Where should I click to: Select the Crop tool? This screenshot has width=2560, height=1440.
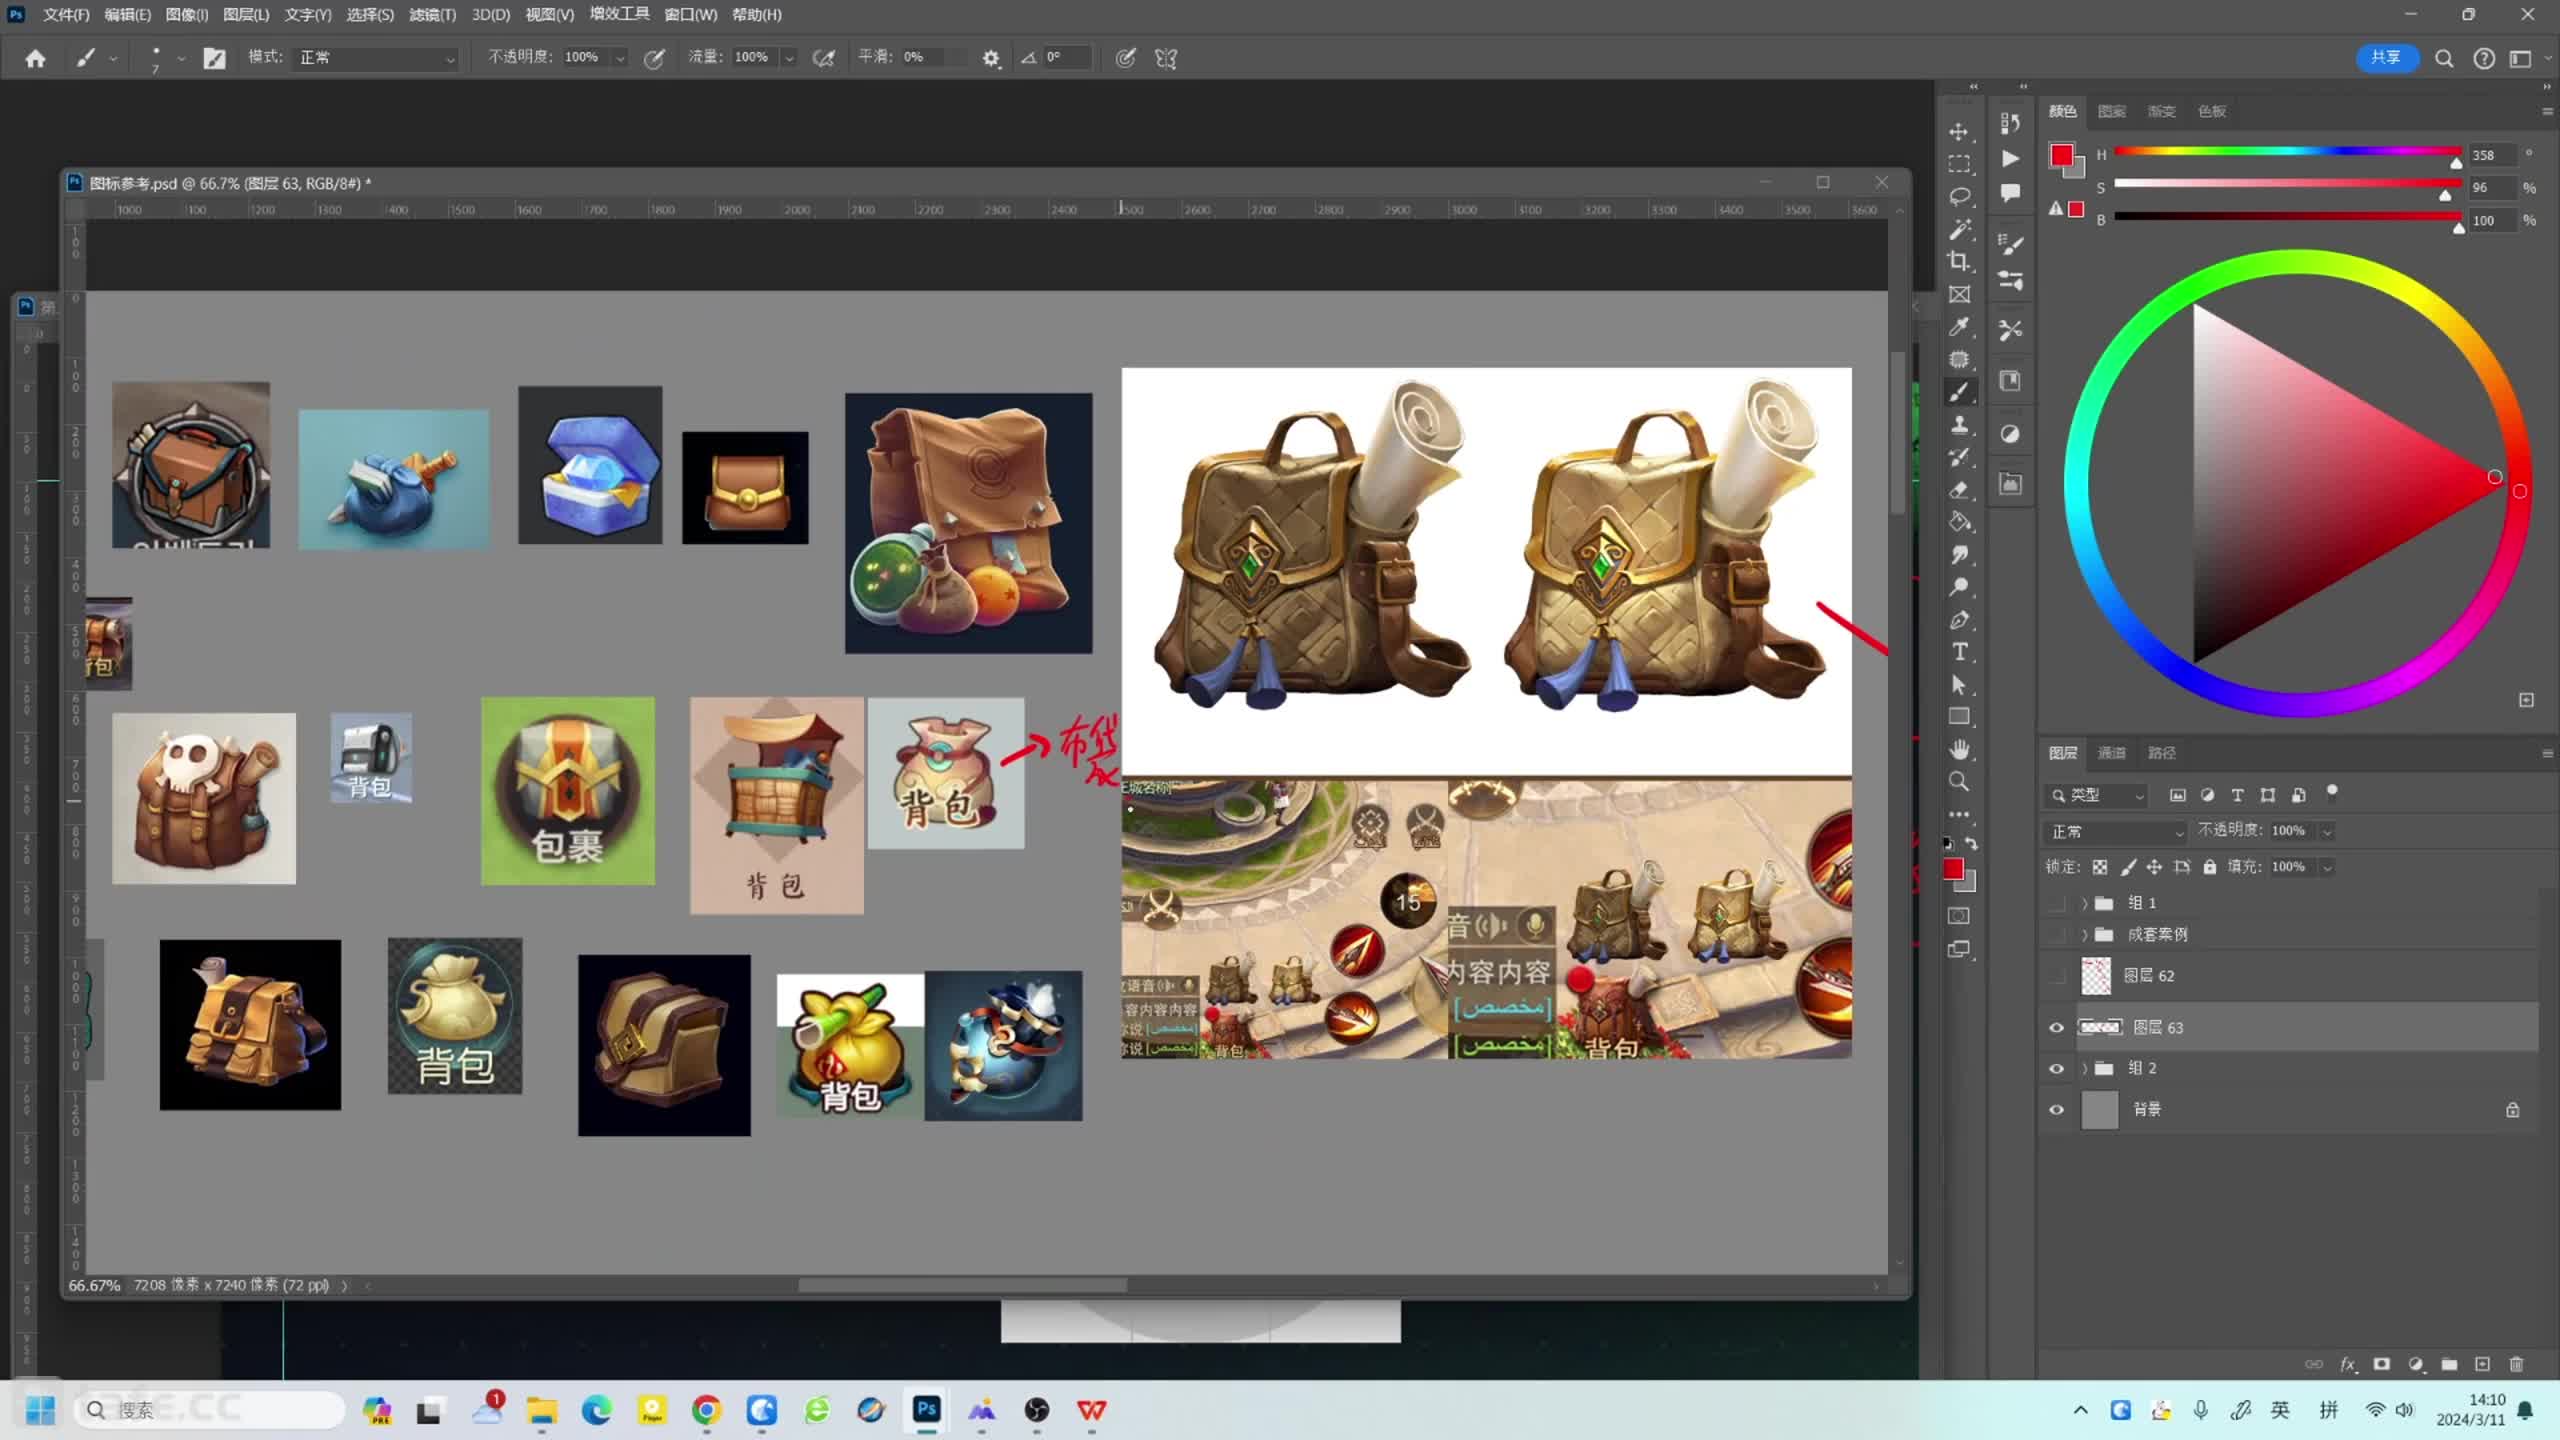pos(1959,262)
